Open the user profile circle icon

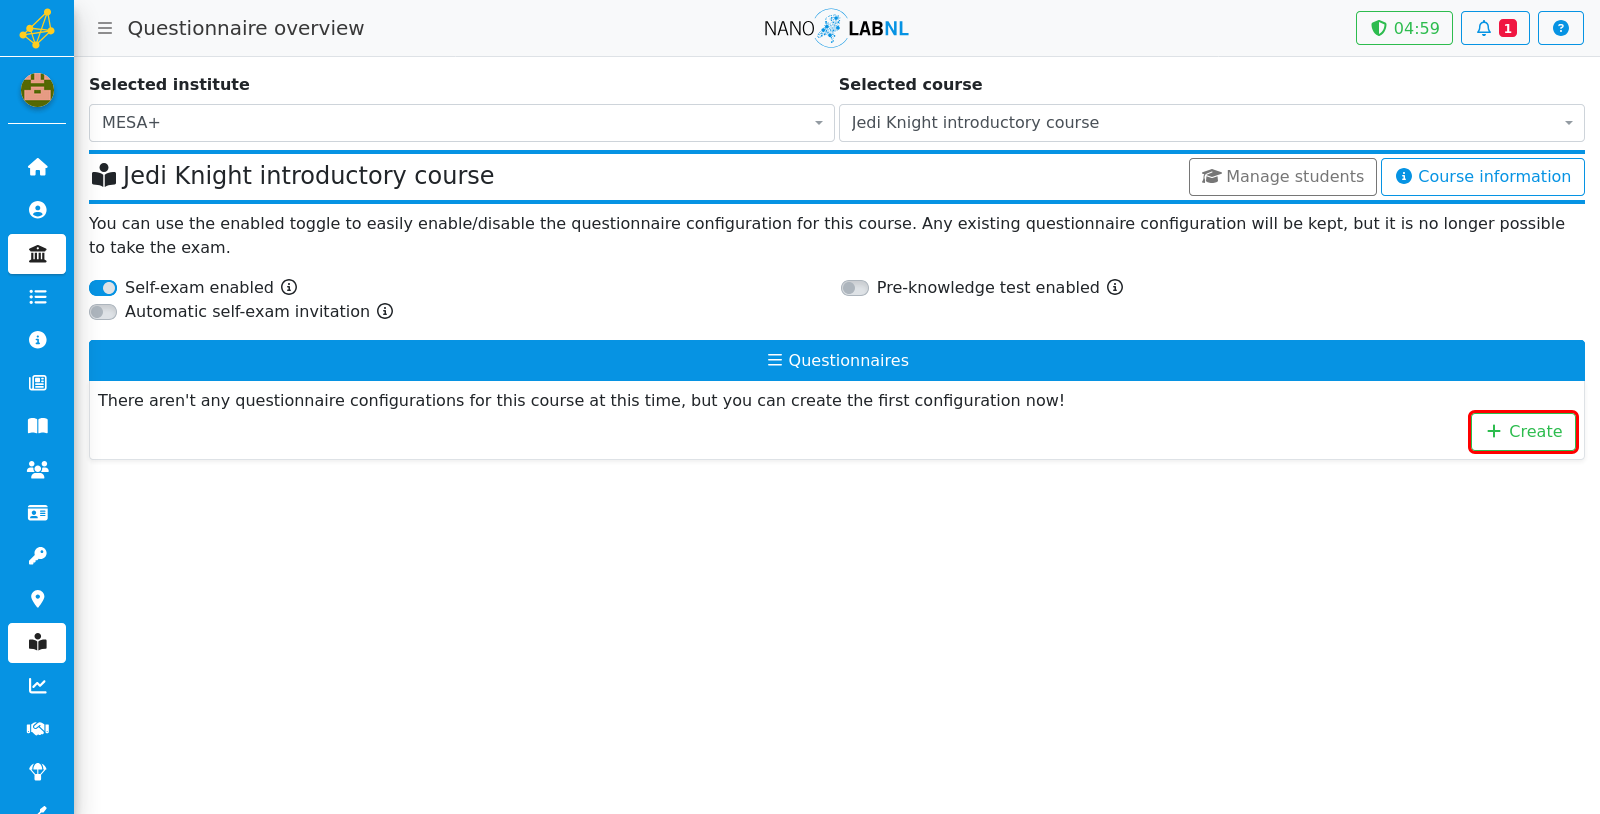coord(37,210)
